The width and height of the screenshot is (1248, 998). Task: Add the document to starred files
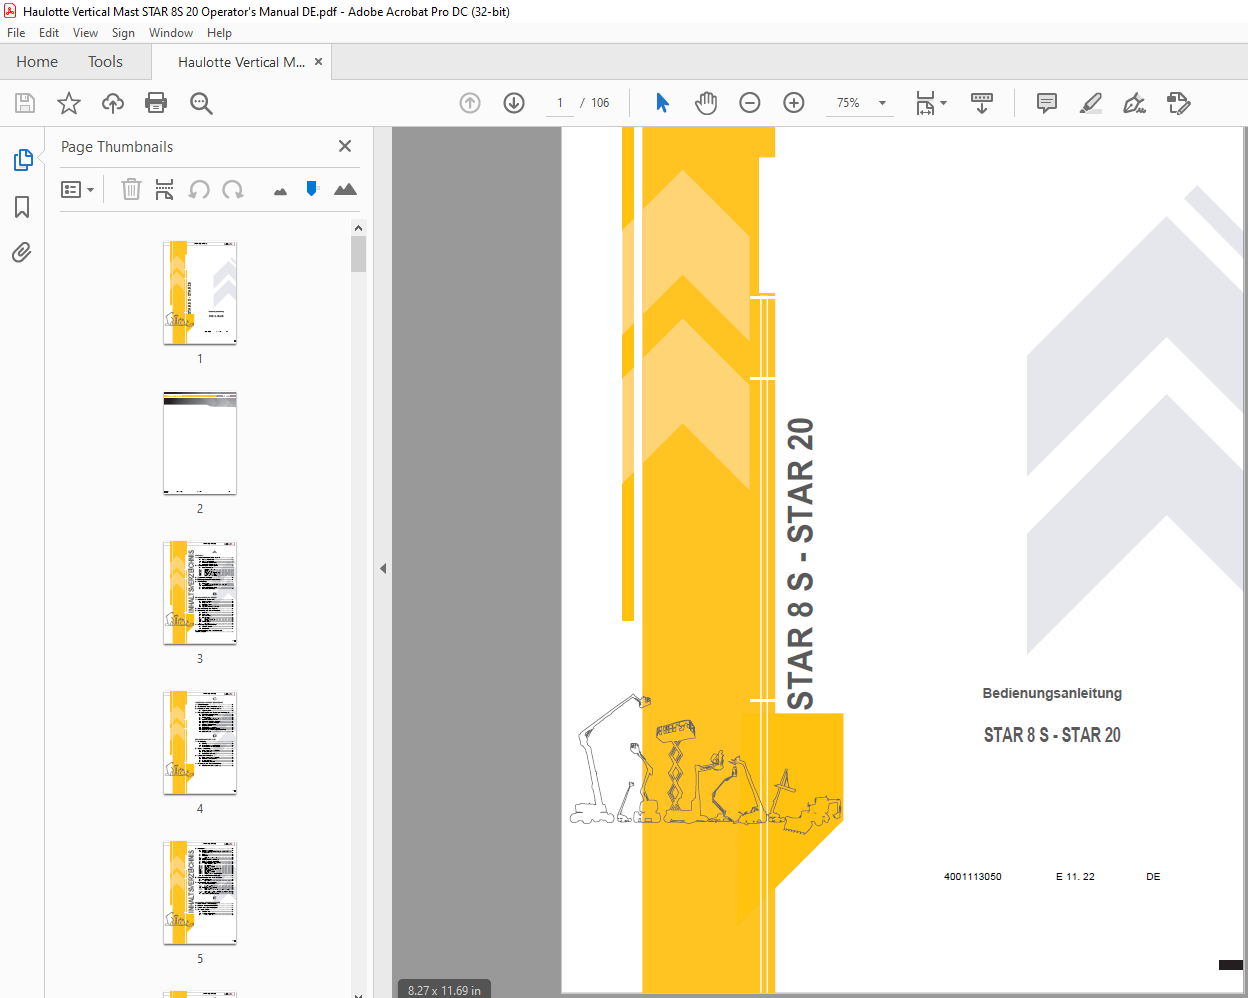coord(69,103)
